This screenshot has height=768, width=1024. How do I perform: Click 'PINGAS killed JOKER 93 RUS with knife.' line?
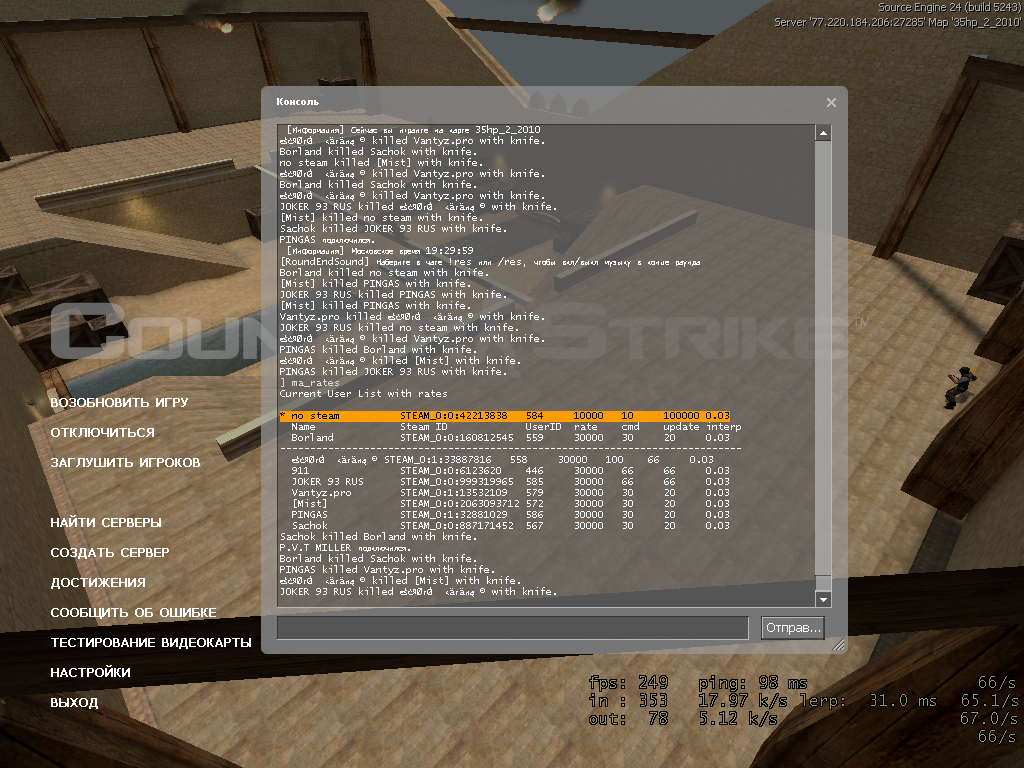coord(393,372)
